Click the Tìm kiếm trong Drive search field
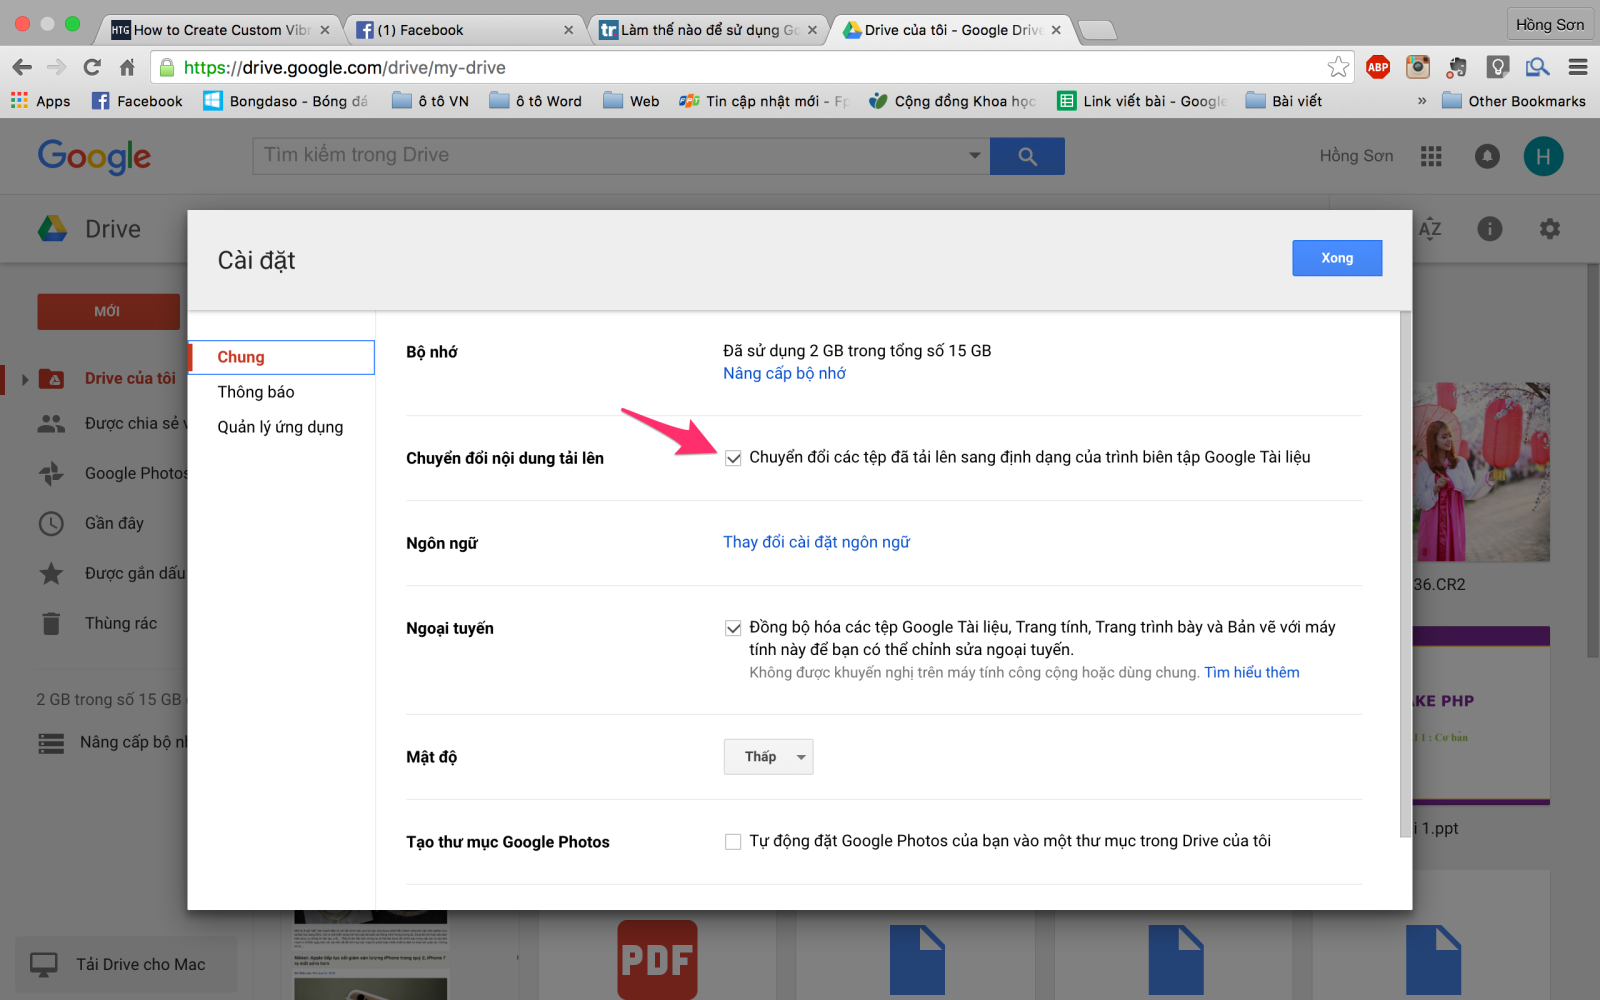Image resolution: width=1600 pixels, height=1000 pixels. (x=600, y=156)
